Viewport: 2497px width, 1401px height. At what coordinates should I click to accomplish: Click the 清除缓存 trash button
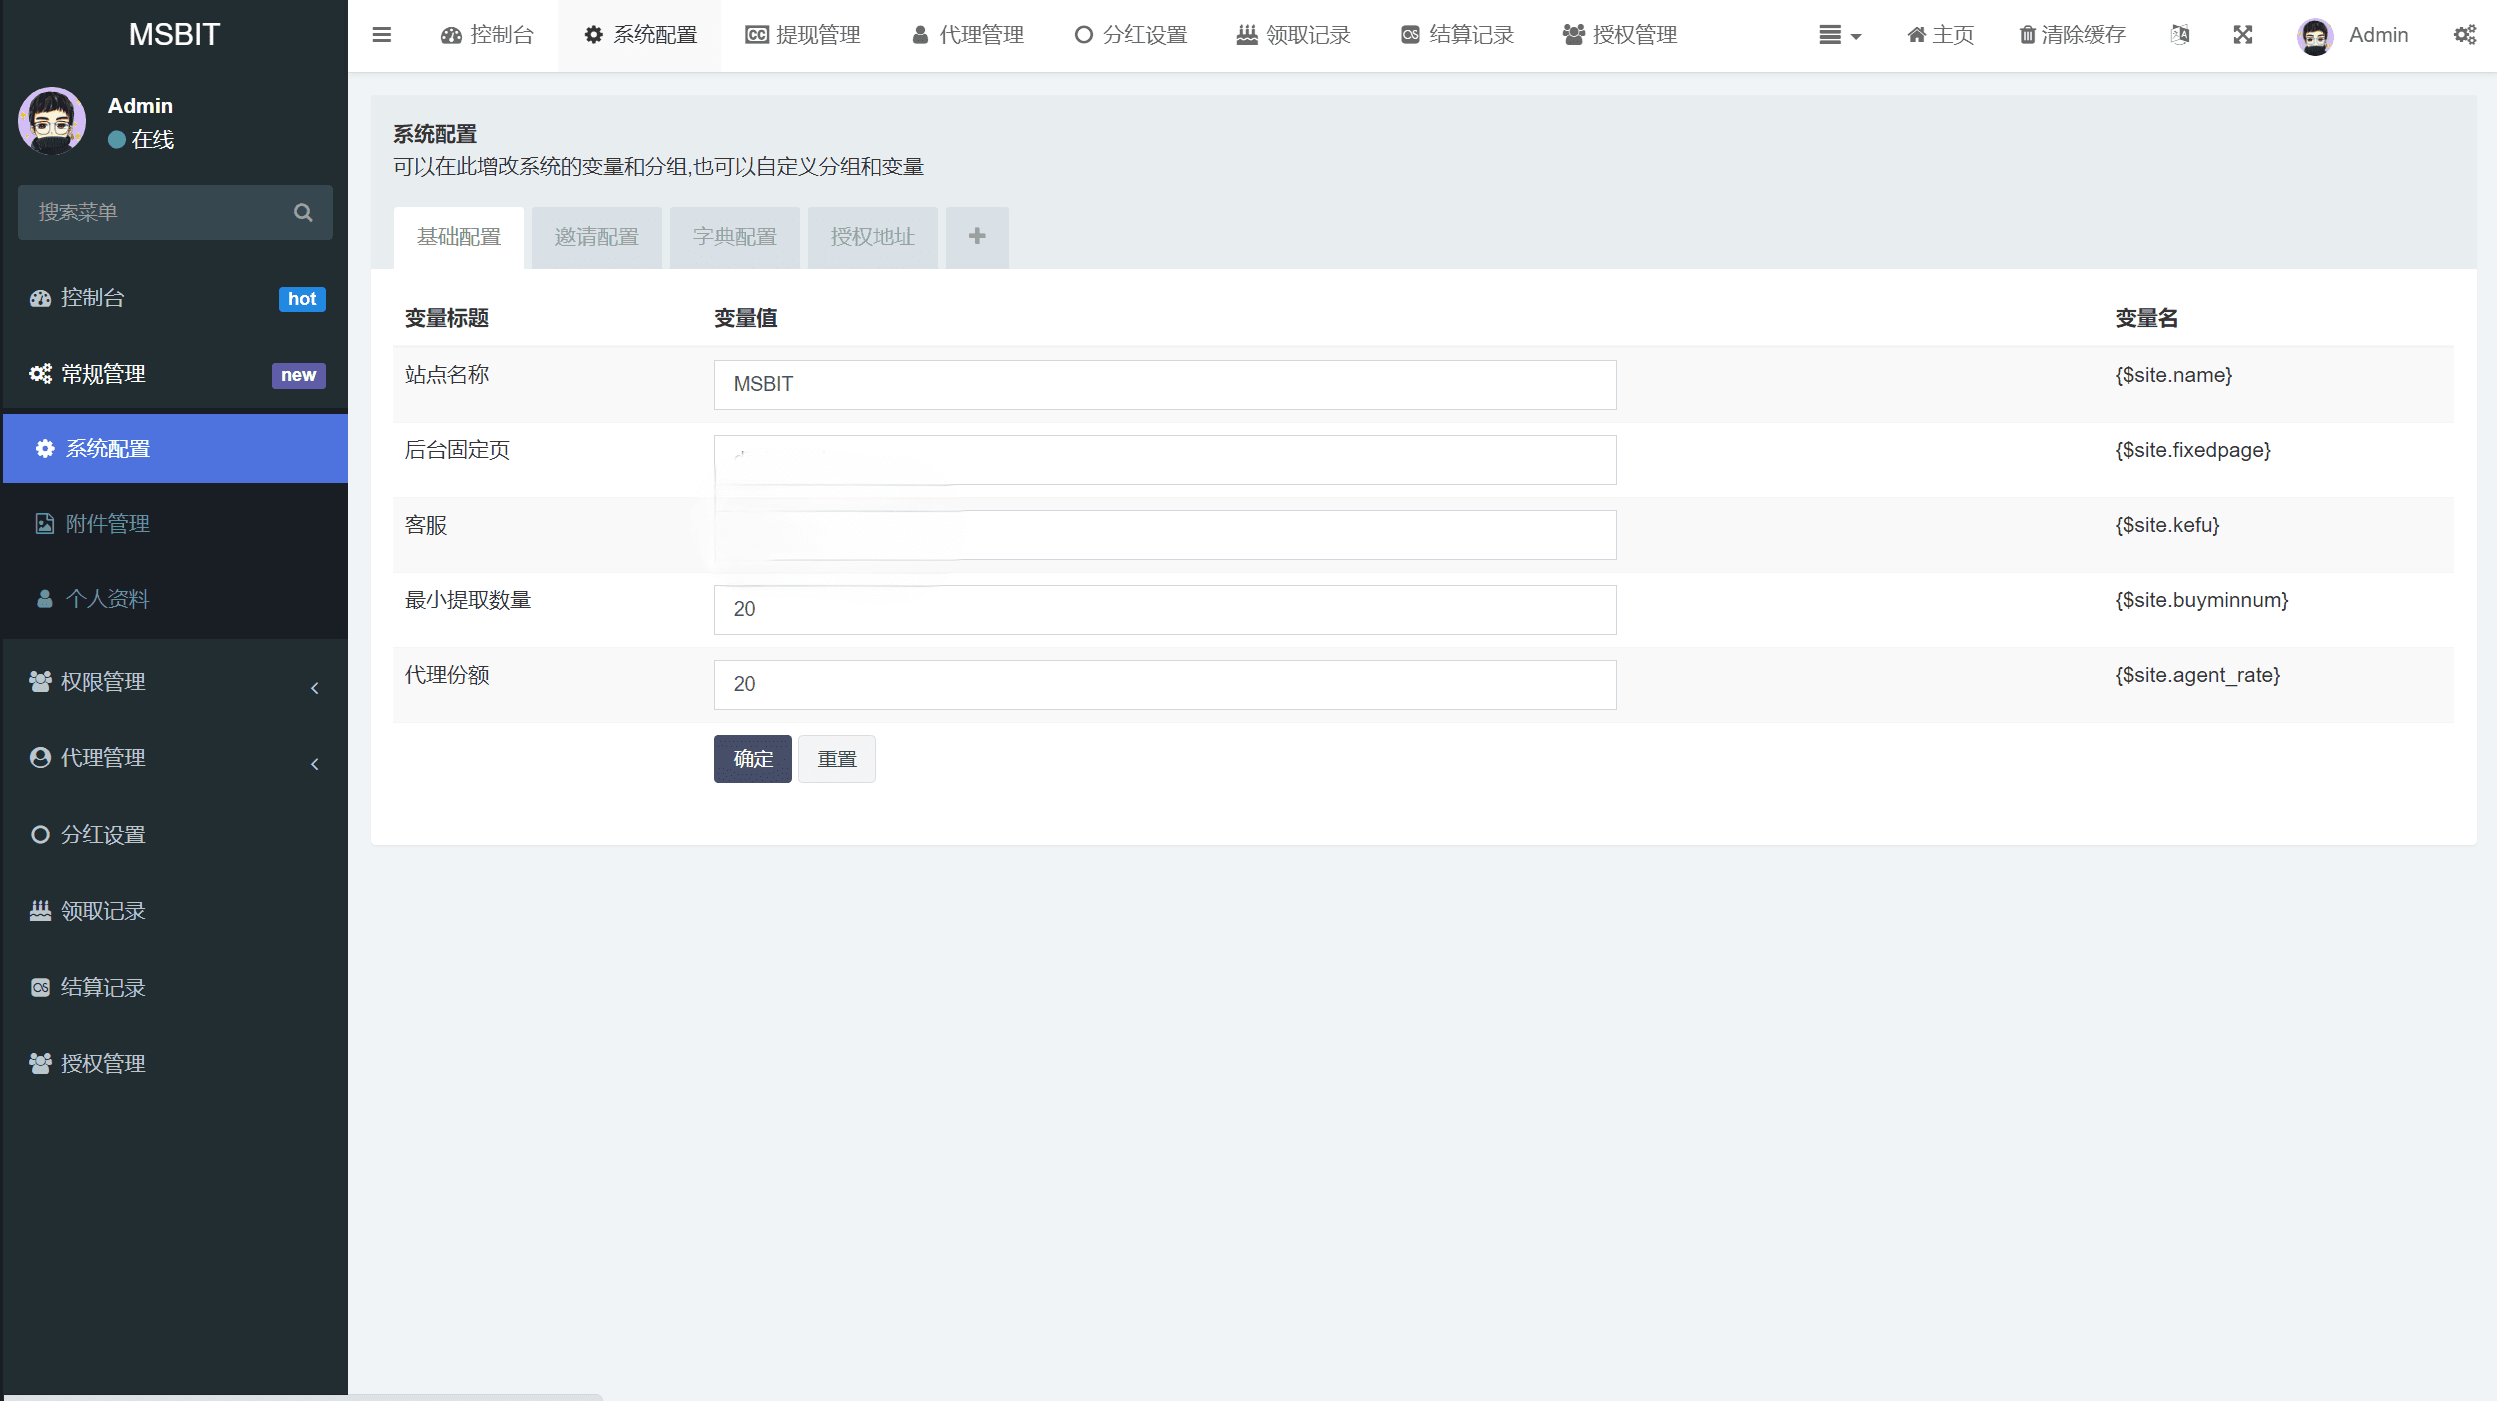coord(2072,35)
